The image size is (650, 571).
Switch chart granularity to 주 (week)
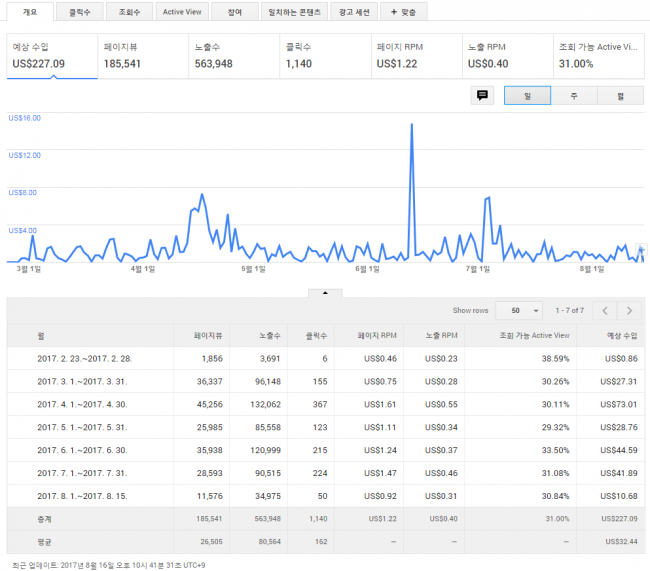point(574,95)
